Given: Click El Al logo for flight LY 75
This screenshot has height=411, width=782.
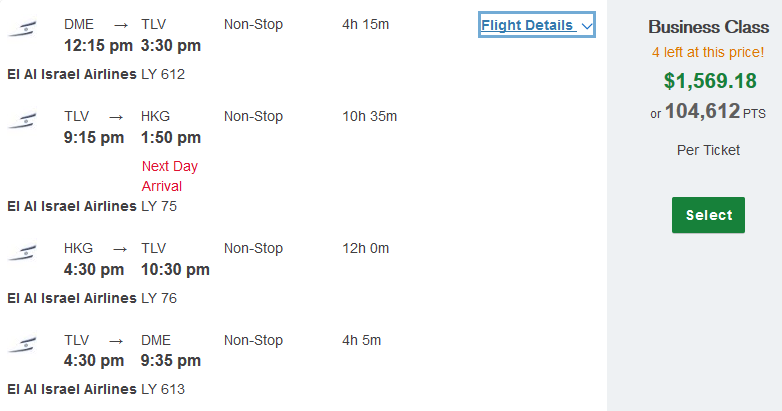Looking at the screenshot, I should (x=22, y=121).
